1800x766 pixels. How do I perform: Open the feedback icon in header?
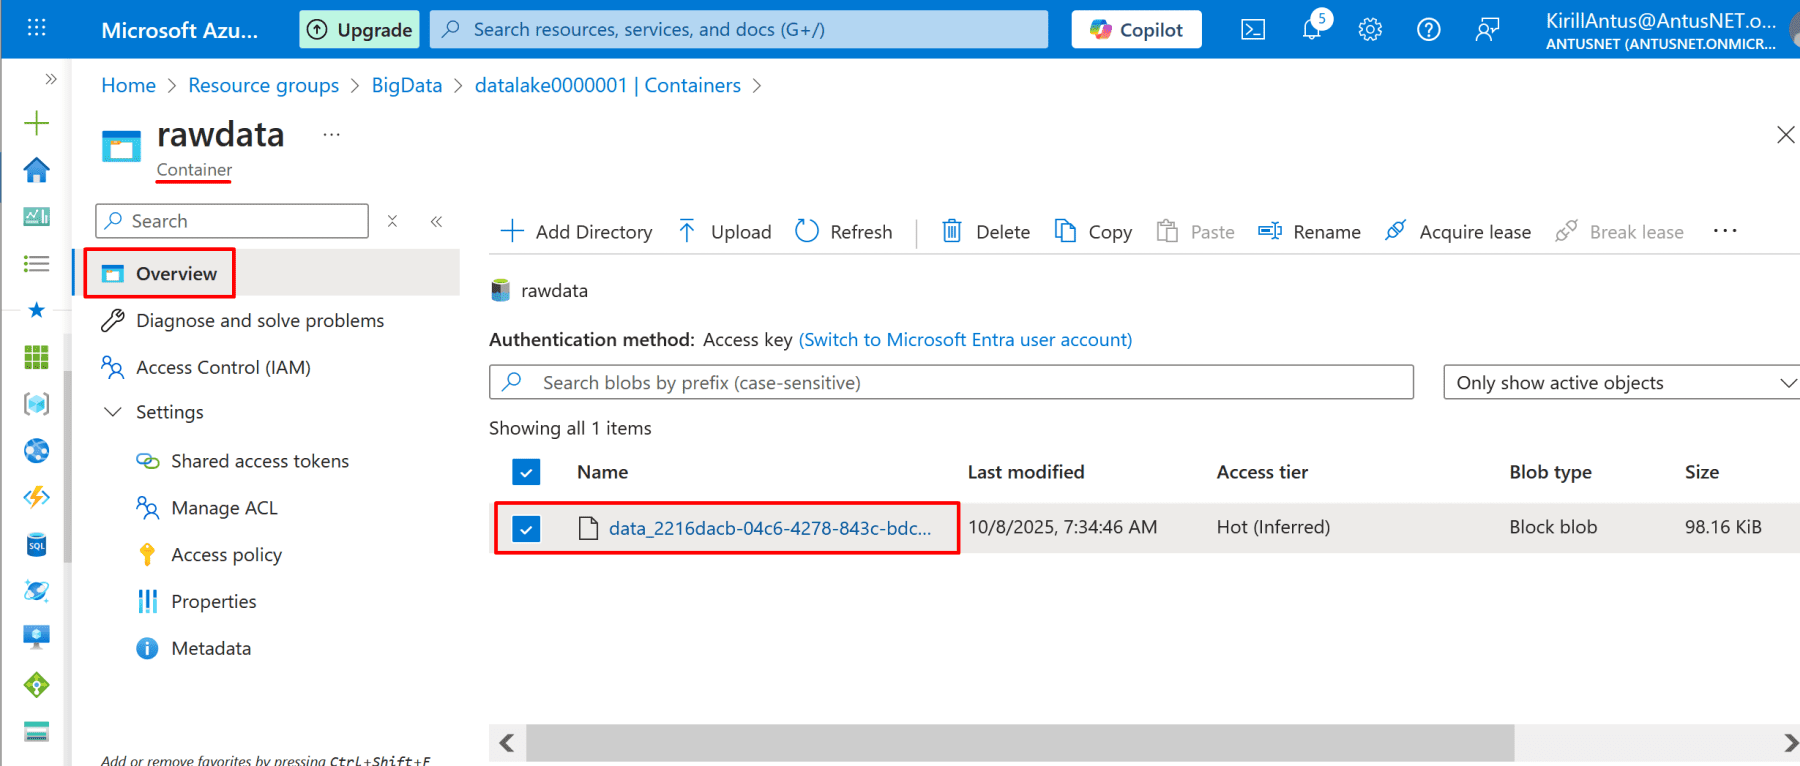coord(1487,30)
